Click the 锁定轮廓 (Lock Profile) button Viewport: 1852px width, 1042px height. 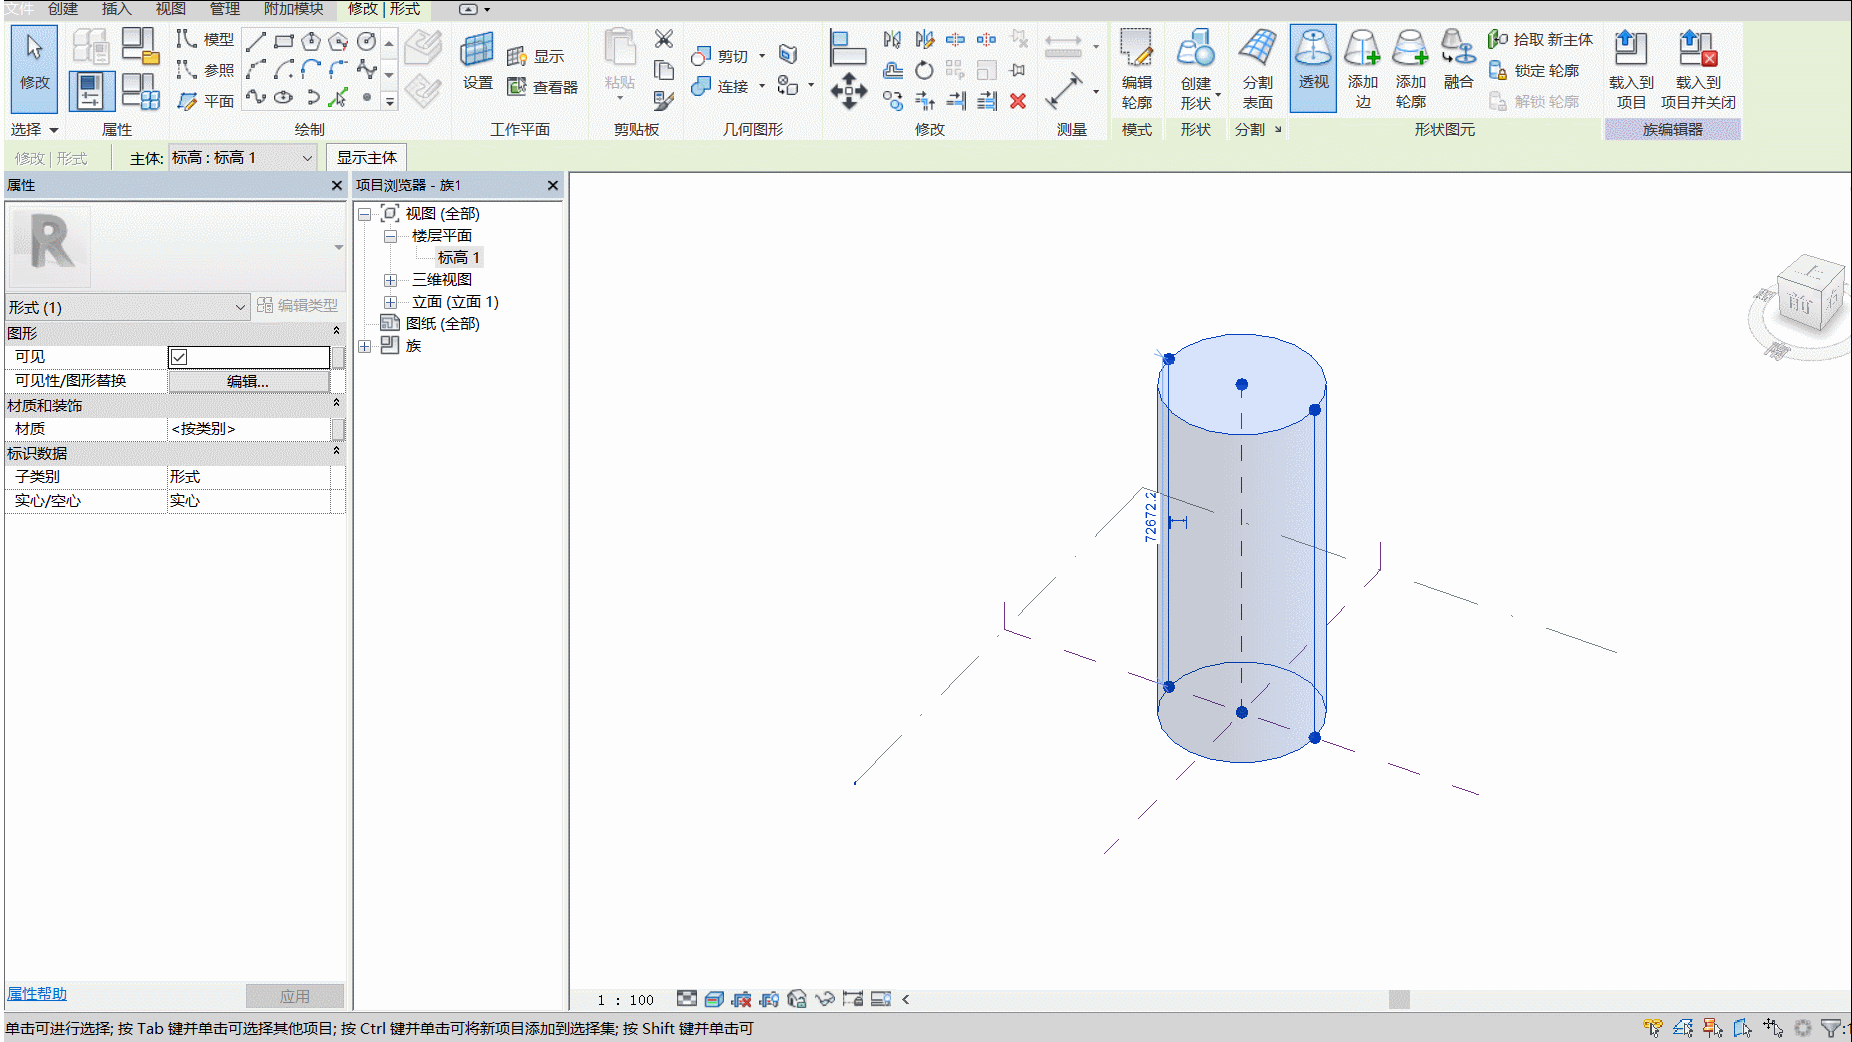click(1534, 70)
